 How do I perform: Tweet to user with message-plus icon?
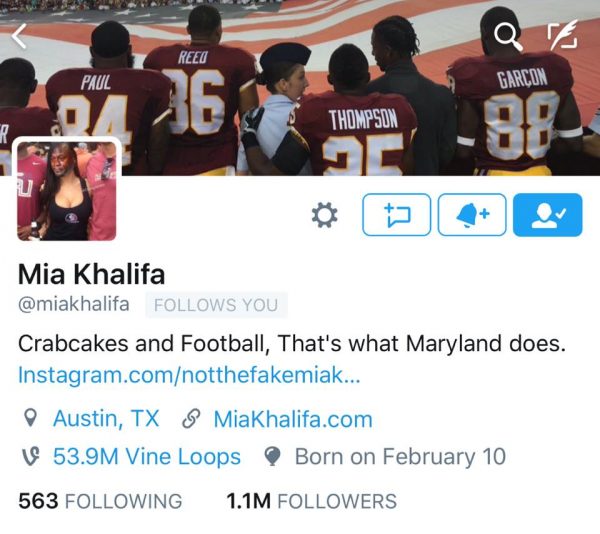click(x=396, y=215)
